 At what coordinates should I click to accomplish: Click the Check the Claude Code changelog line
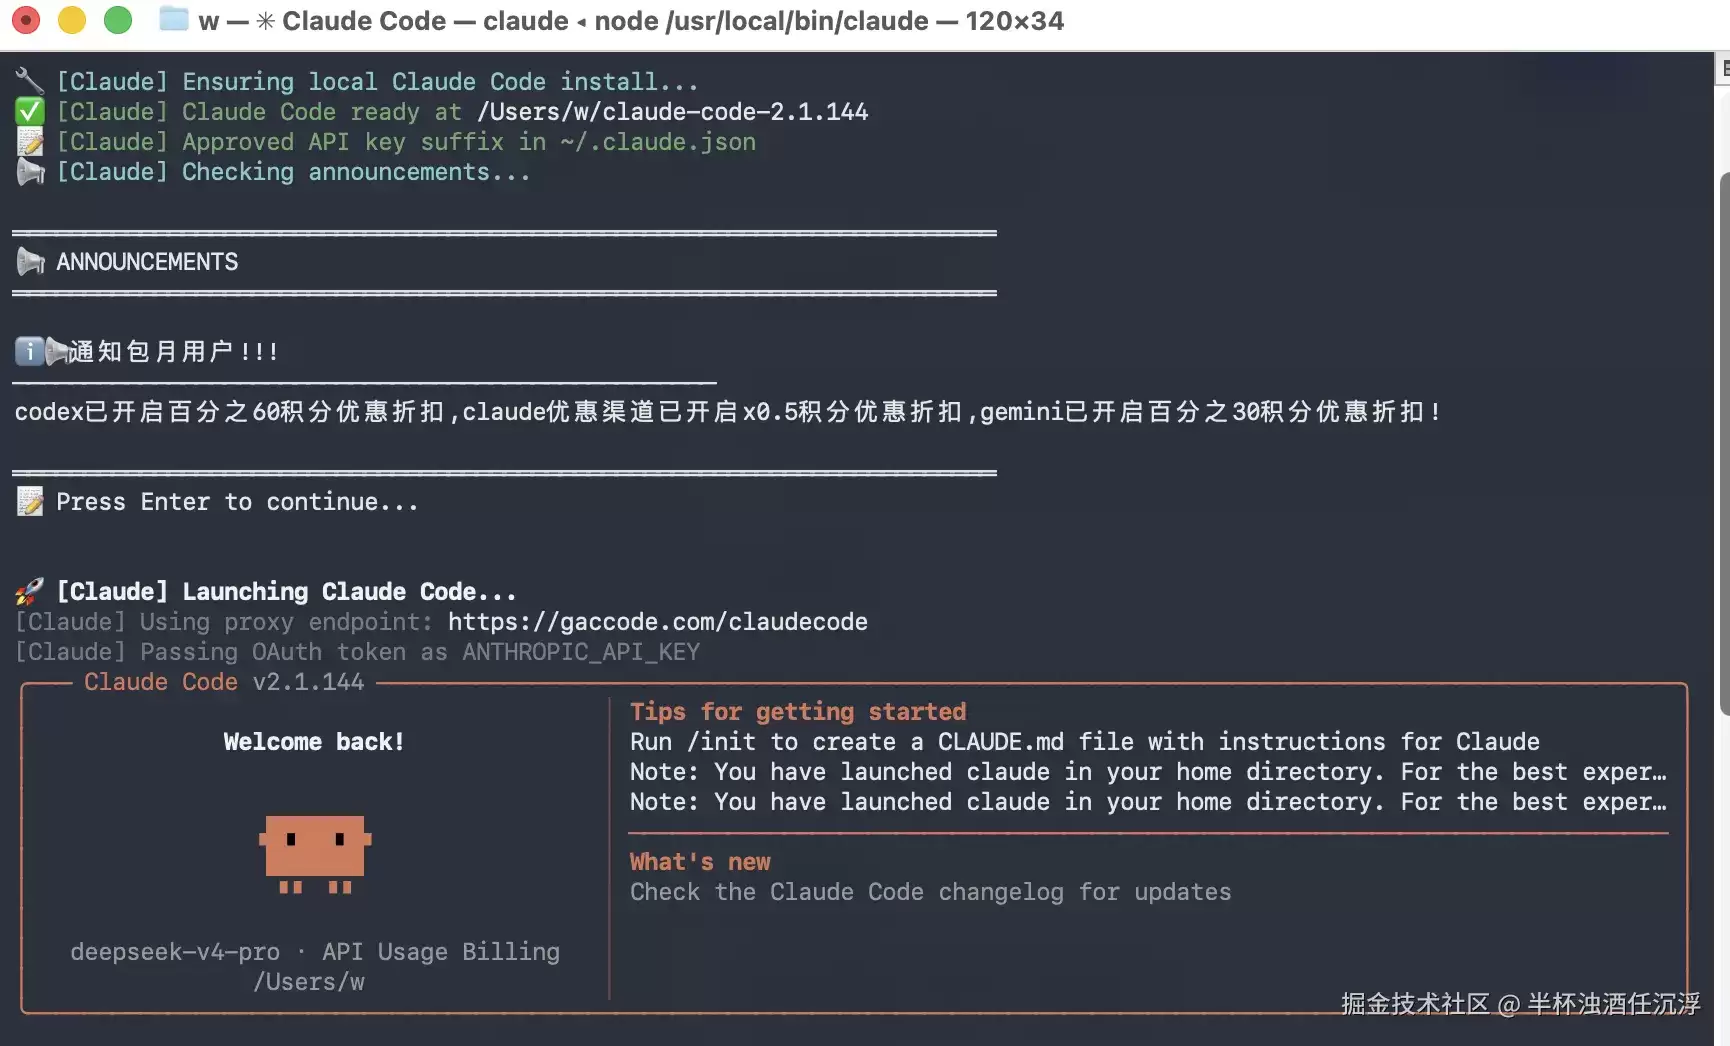930,892
